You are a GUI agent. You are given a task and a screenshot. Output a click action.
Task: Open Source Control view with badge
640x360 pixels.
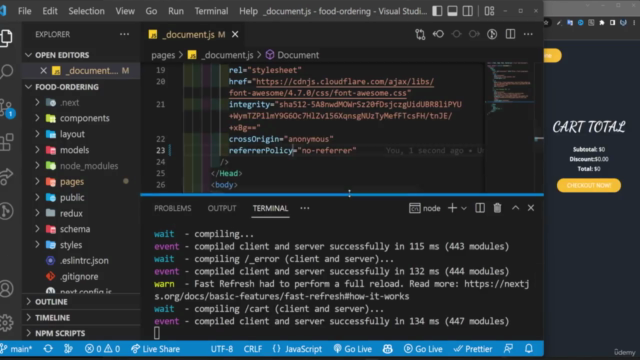pos(7,108)
